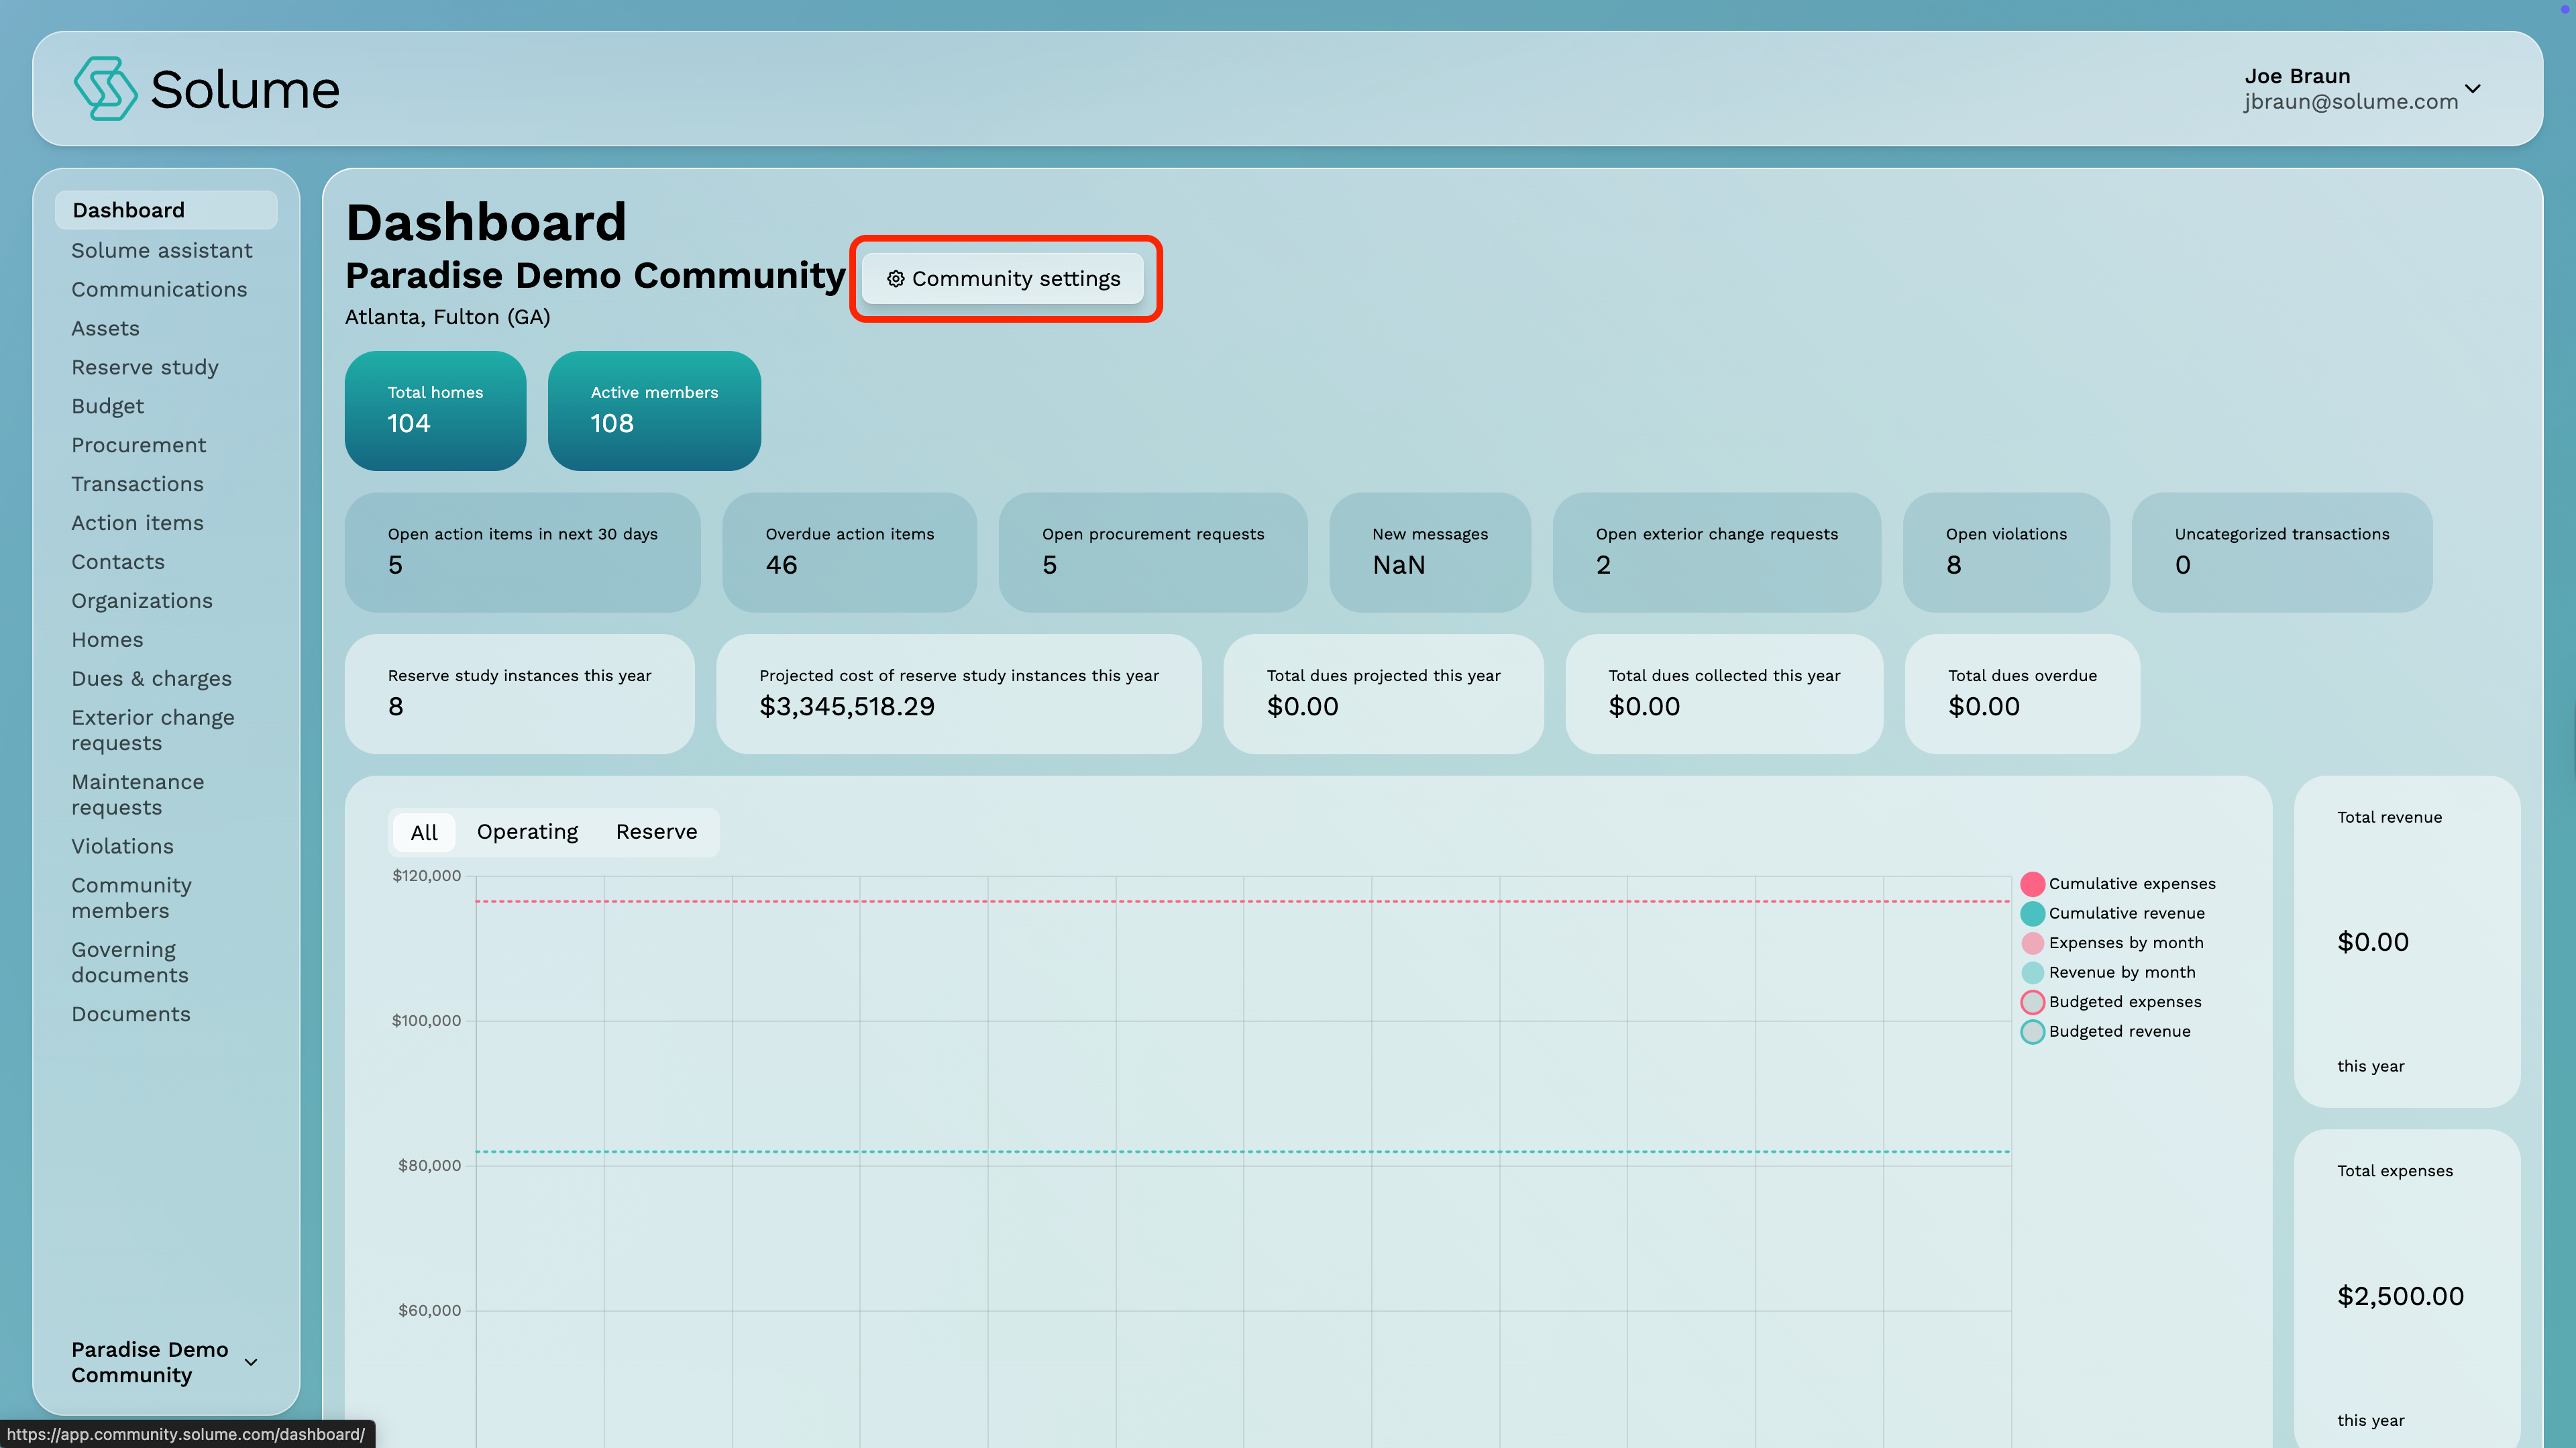
Task: Click the Active members card
Action: [654, 410]
